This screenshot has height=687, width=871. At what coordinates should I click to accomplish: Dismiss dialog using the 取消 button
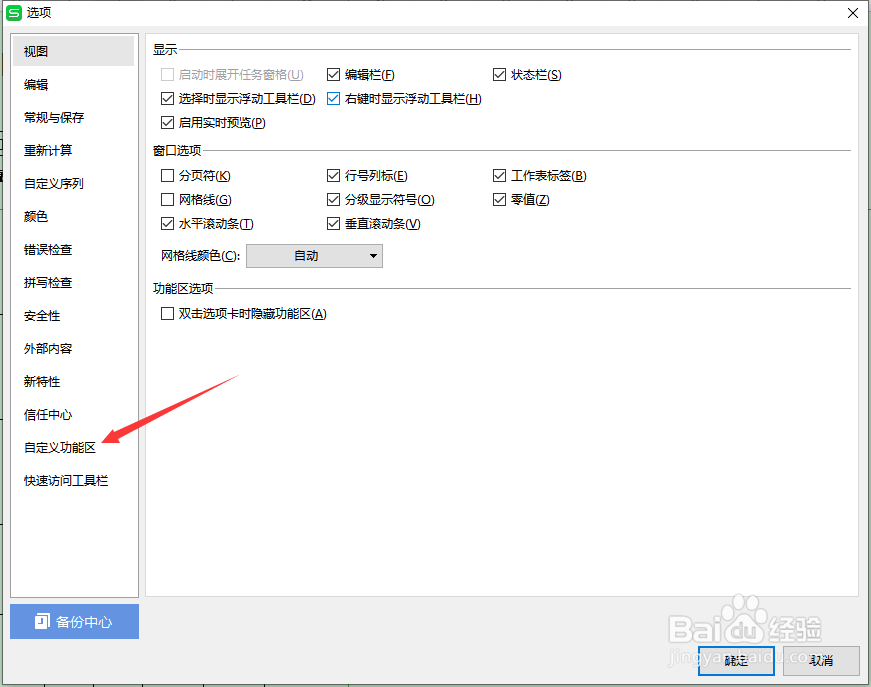[821, 660]
